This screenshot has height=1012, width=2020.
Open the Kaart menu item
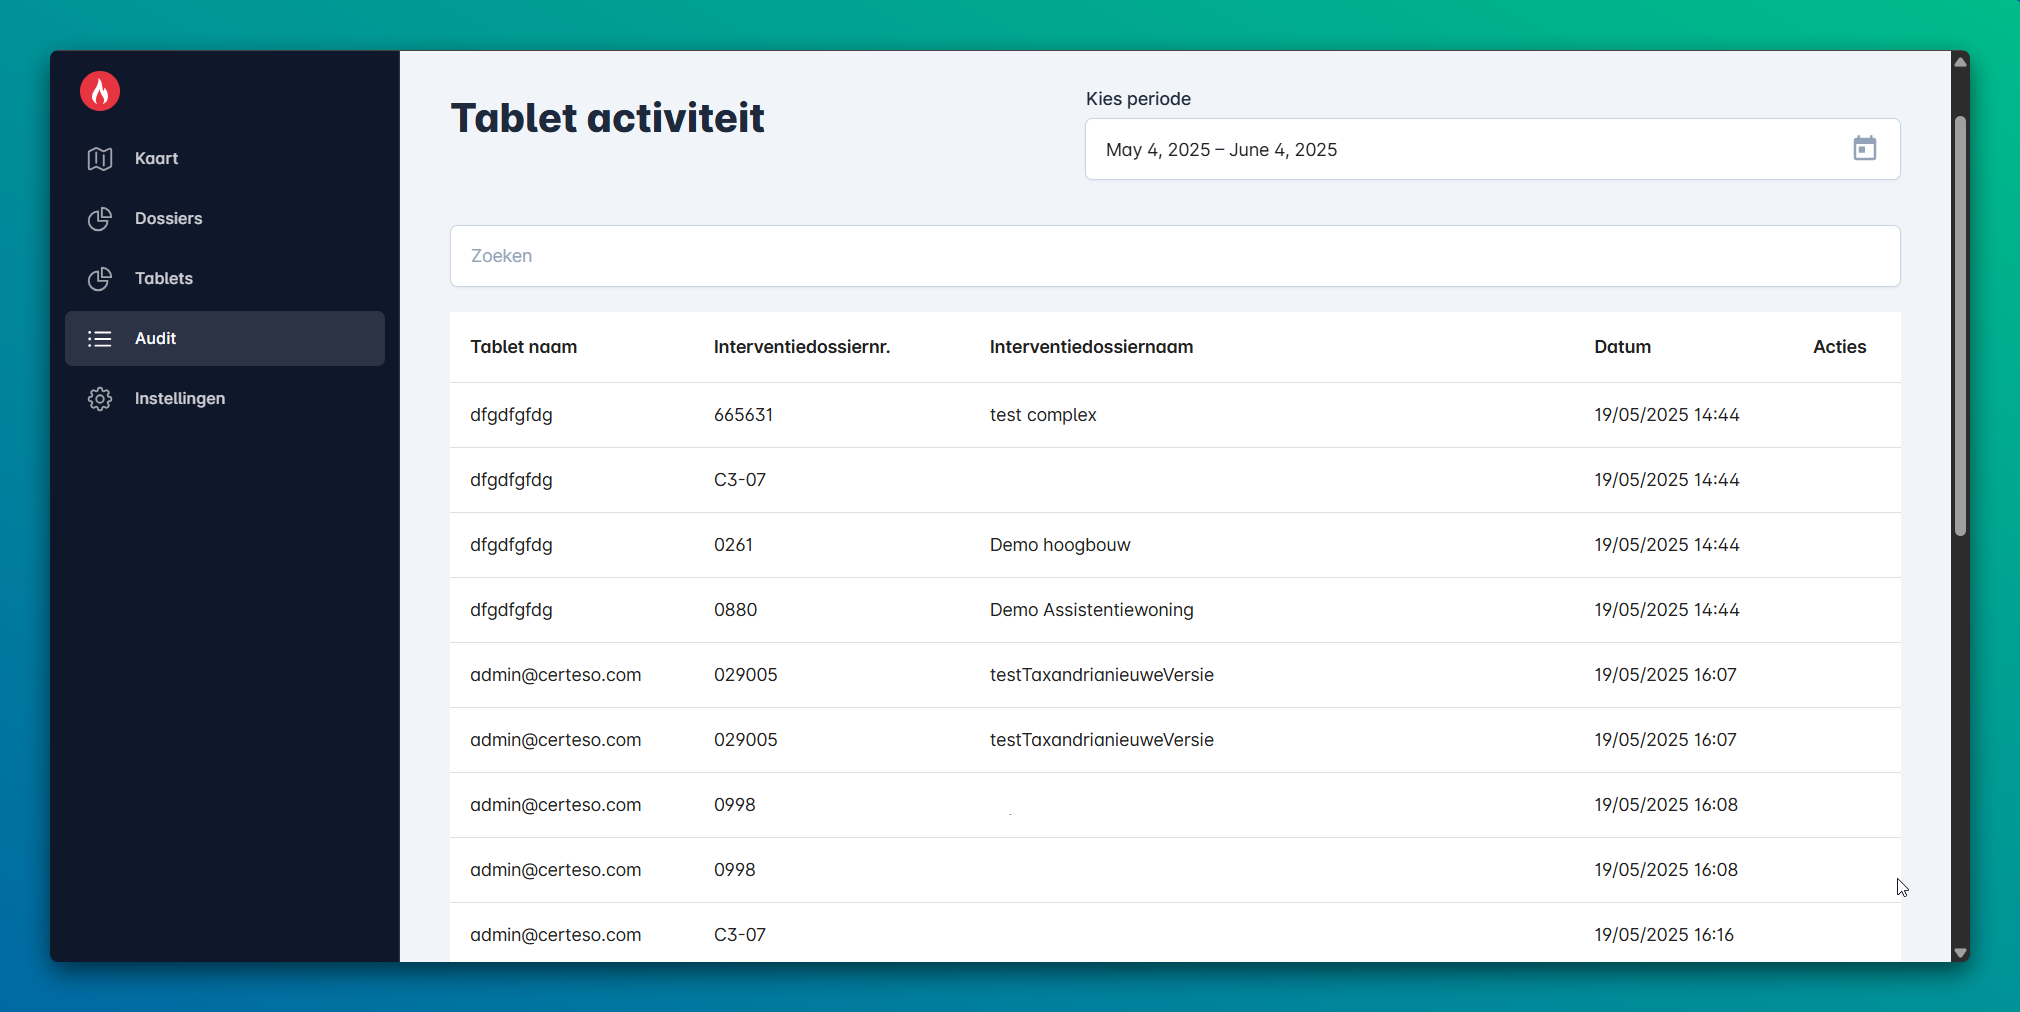(x=156, y=159)
